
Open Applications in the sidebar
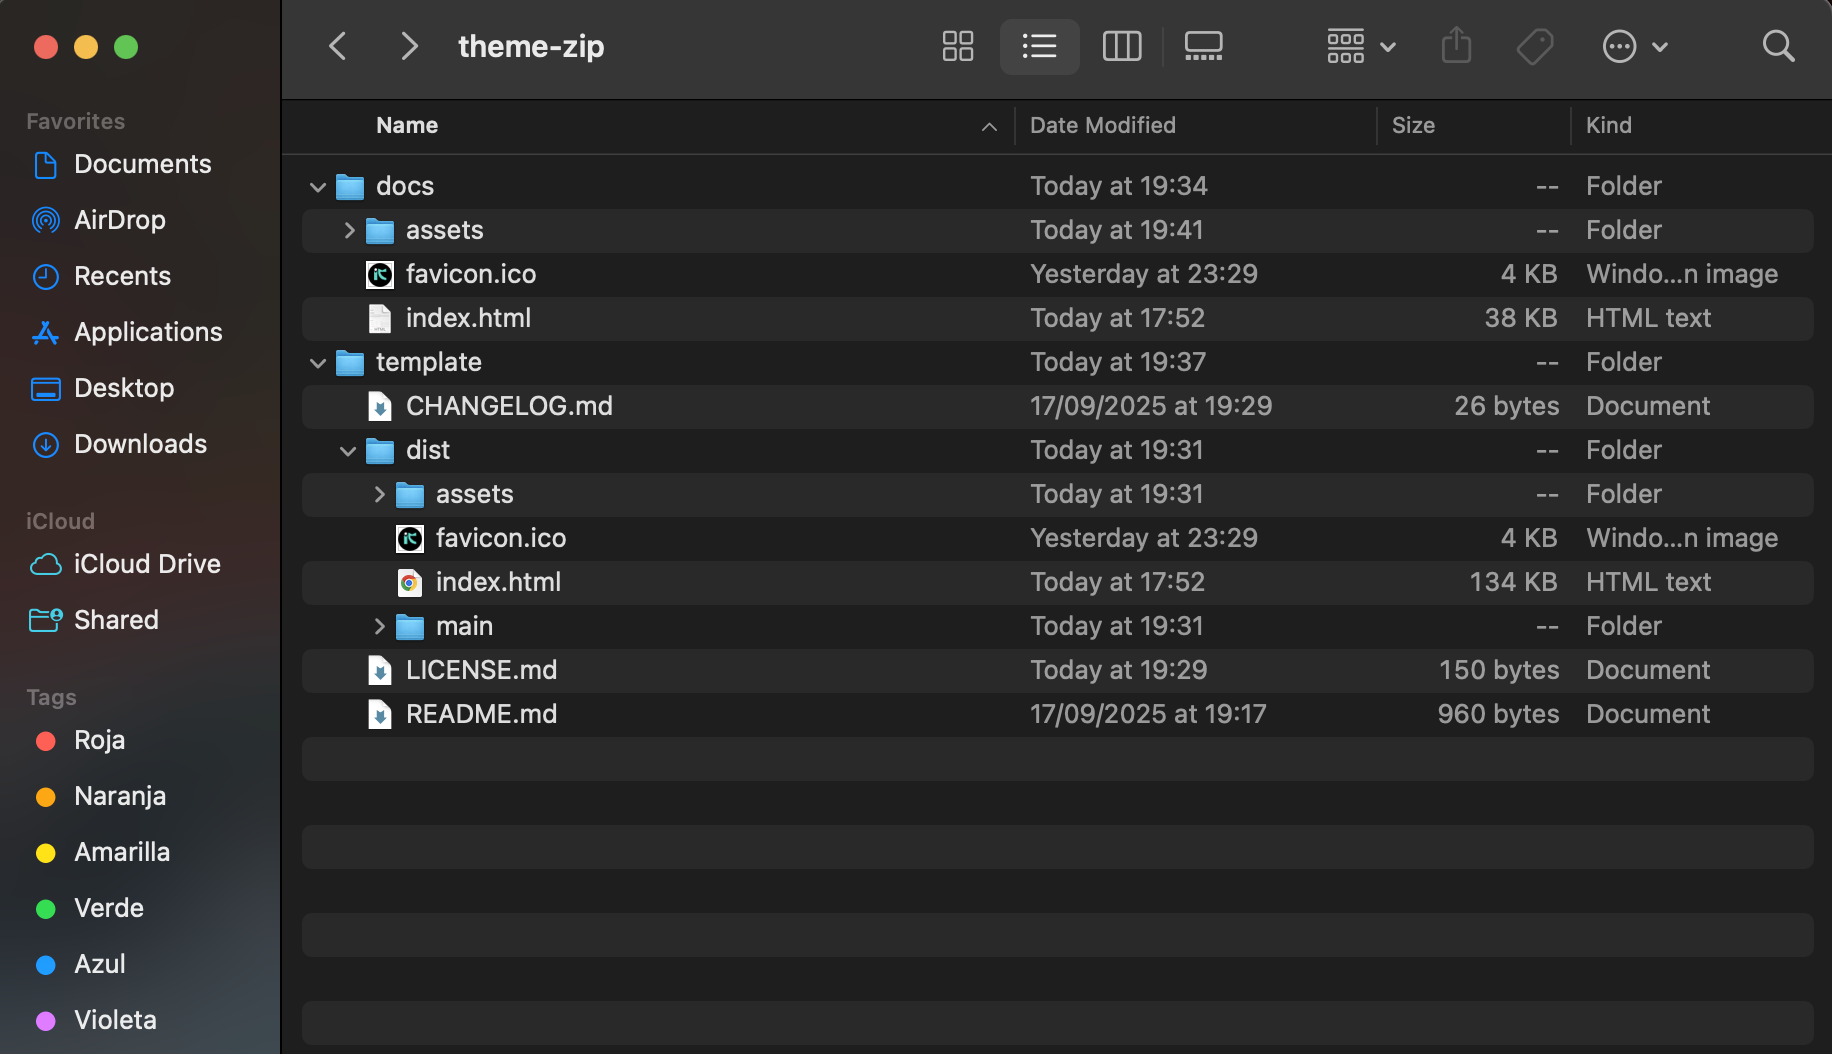coord(127,332)
